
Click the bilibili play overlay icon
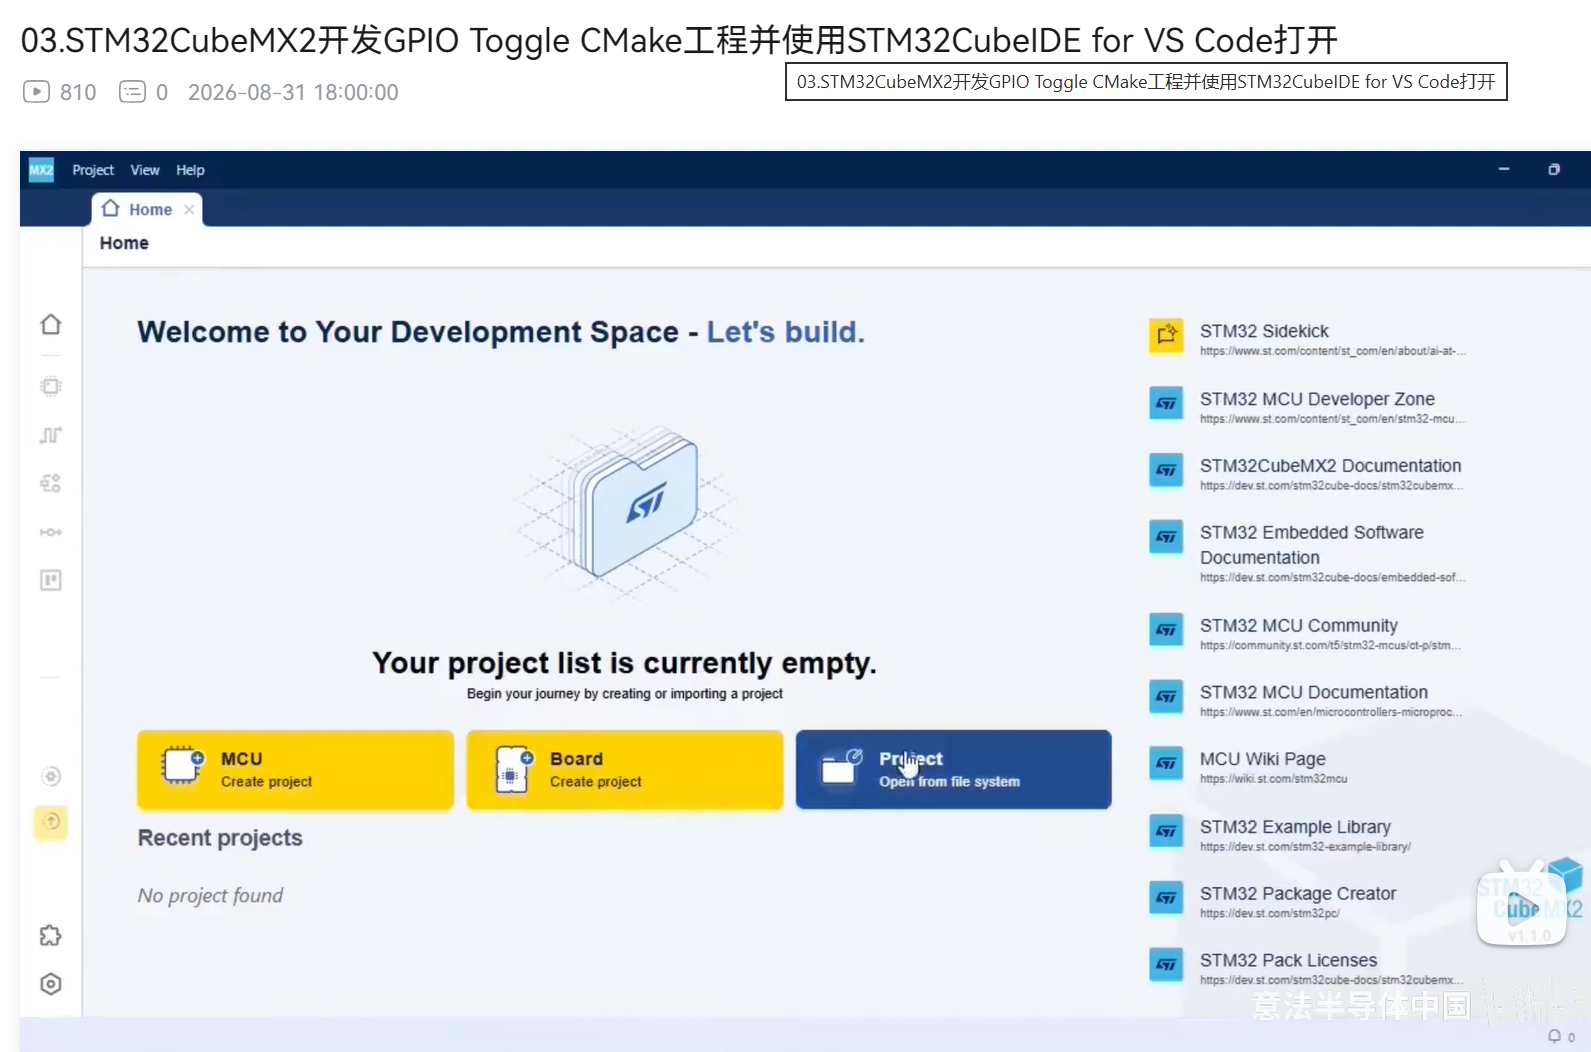click(x=1522, y=906)
